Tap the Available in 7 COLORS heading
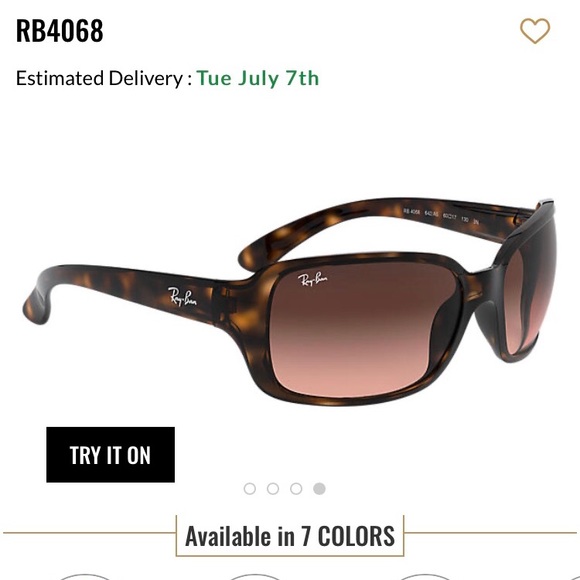 tap(290, 536)
